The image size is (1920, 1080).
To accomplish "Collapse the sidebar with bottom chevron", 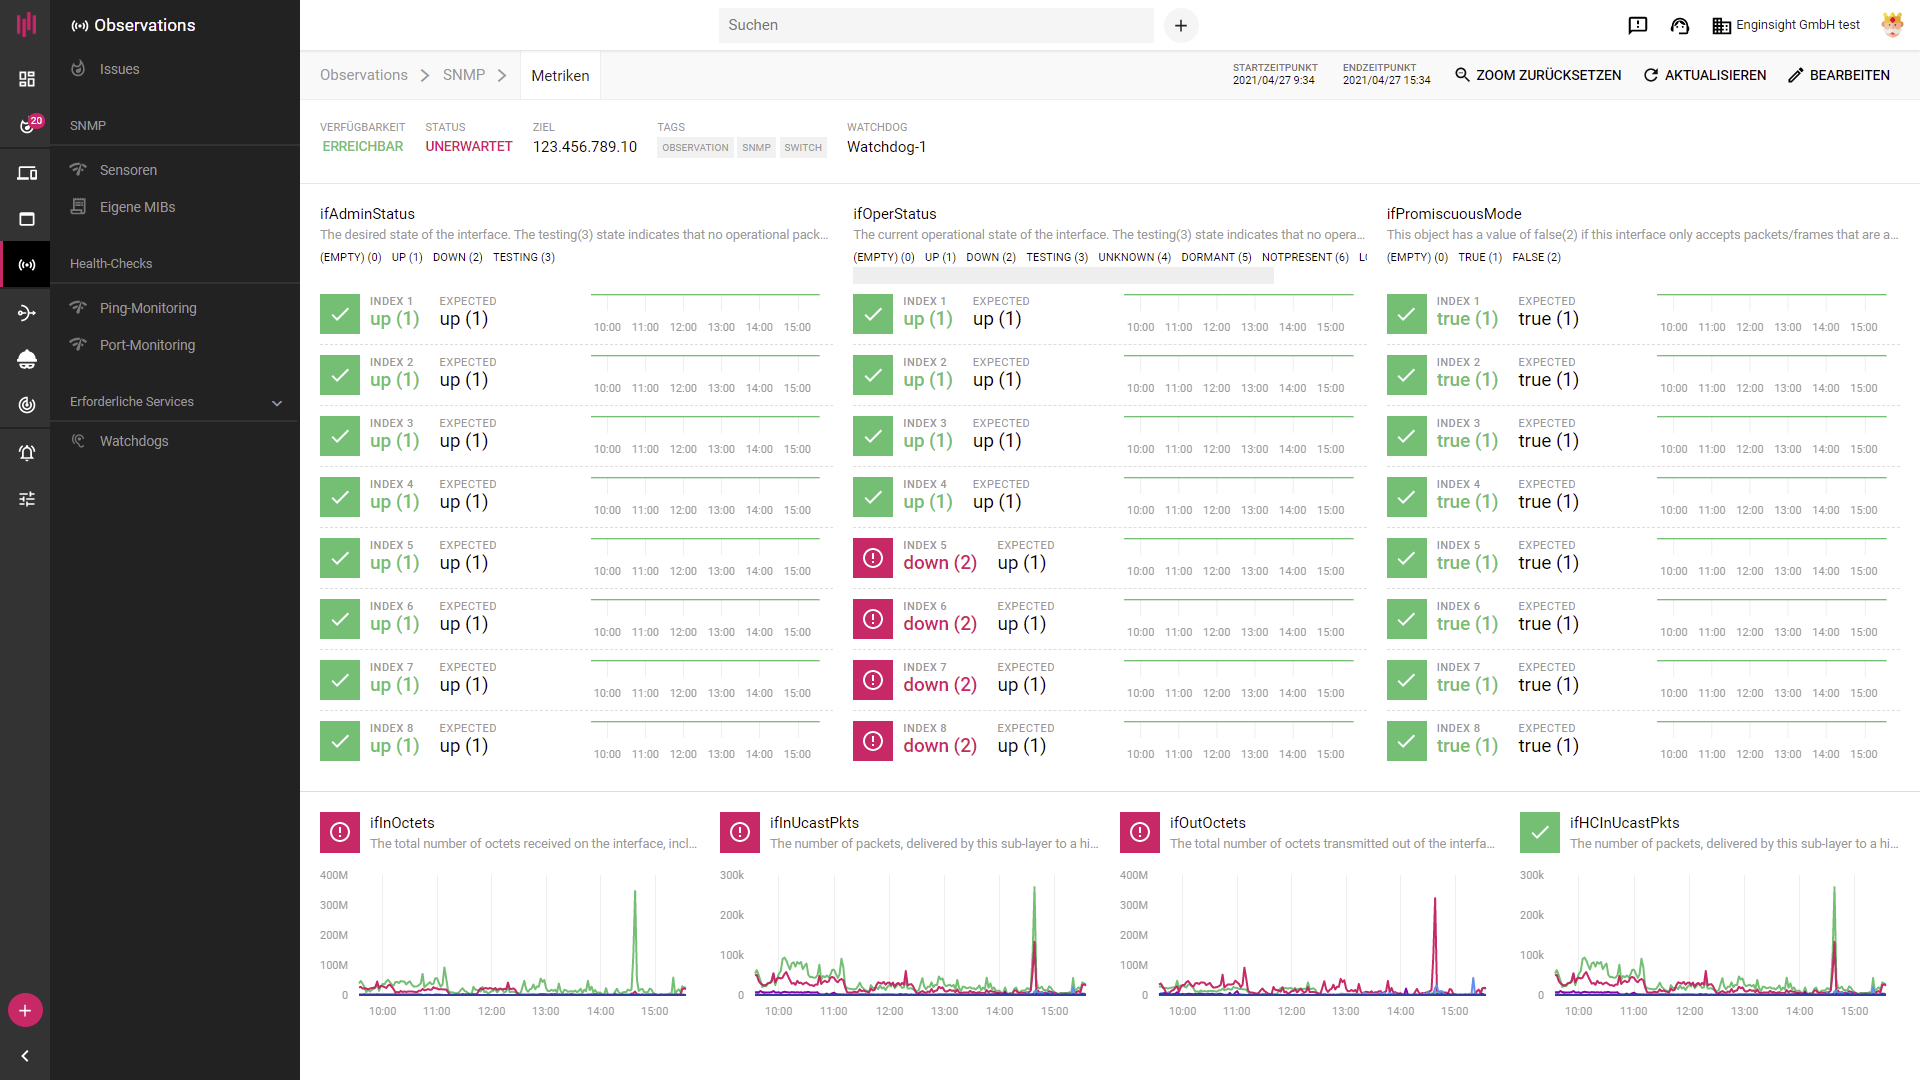I will pos(25,1056).
